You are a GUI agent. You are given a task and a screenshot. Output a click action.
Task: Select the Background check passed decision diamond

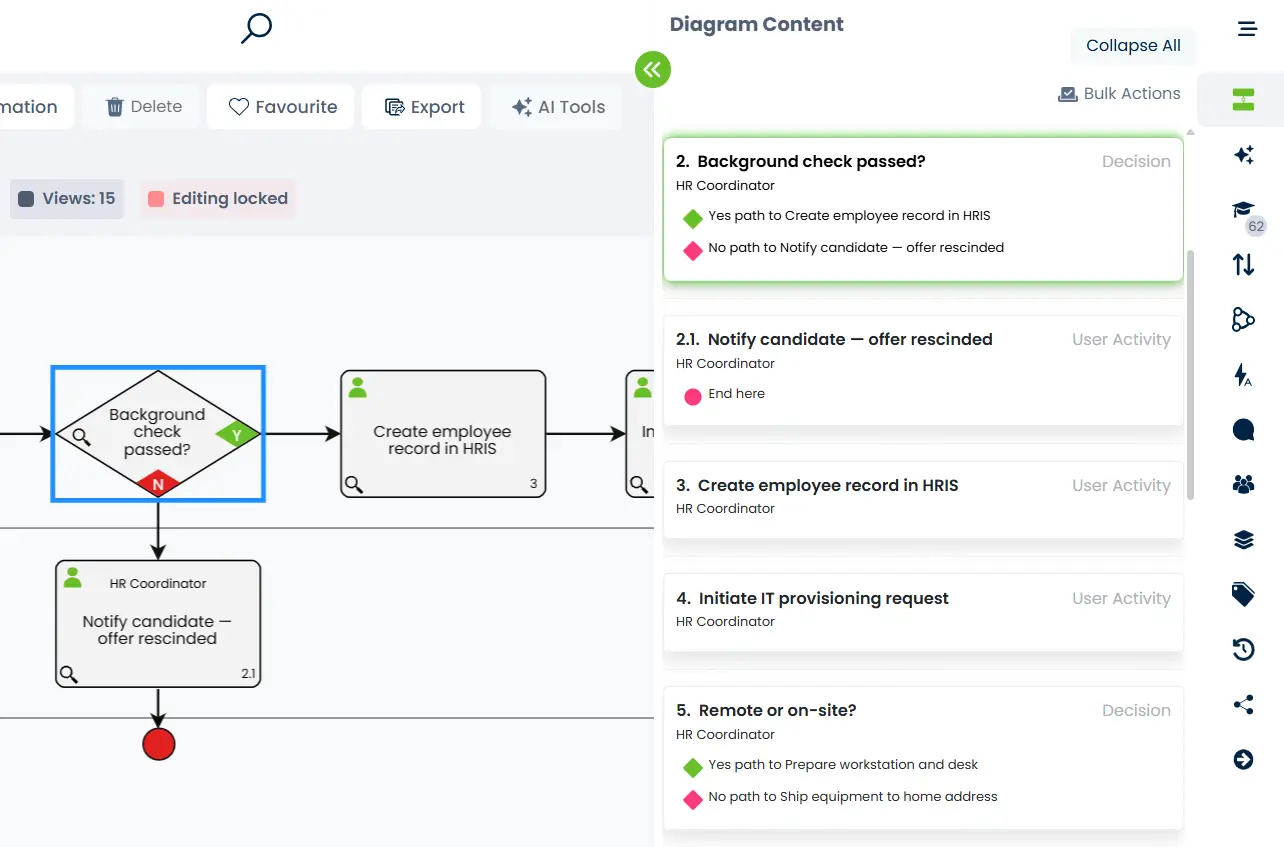(x=157, y=434)
